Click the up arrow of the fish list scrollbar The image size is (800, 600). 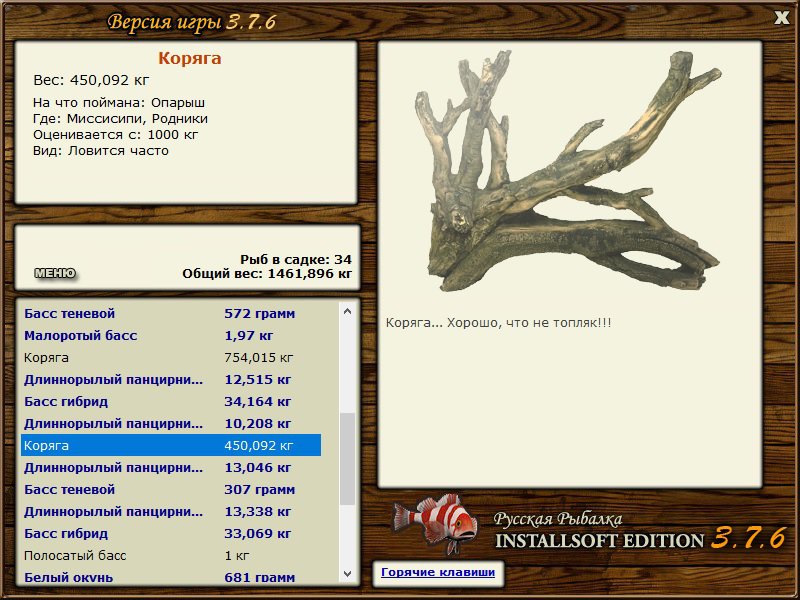point(347,311)
